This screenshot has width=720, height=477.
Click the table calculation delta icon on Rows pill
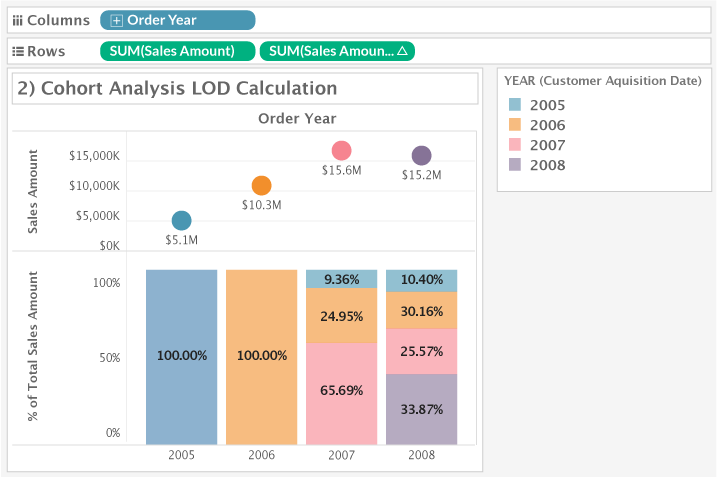[402, 51]
